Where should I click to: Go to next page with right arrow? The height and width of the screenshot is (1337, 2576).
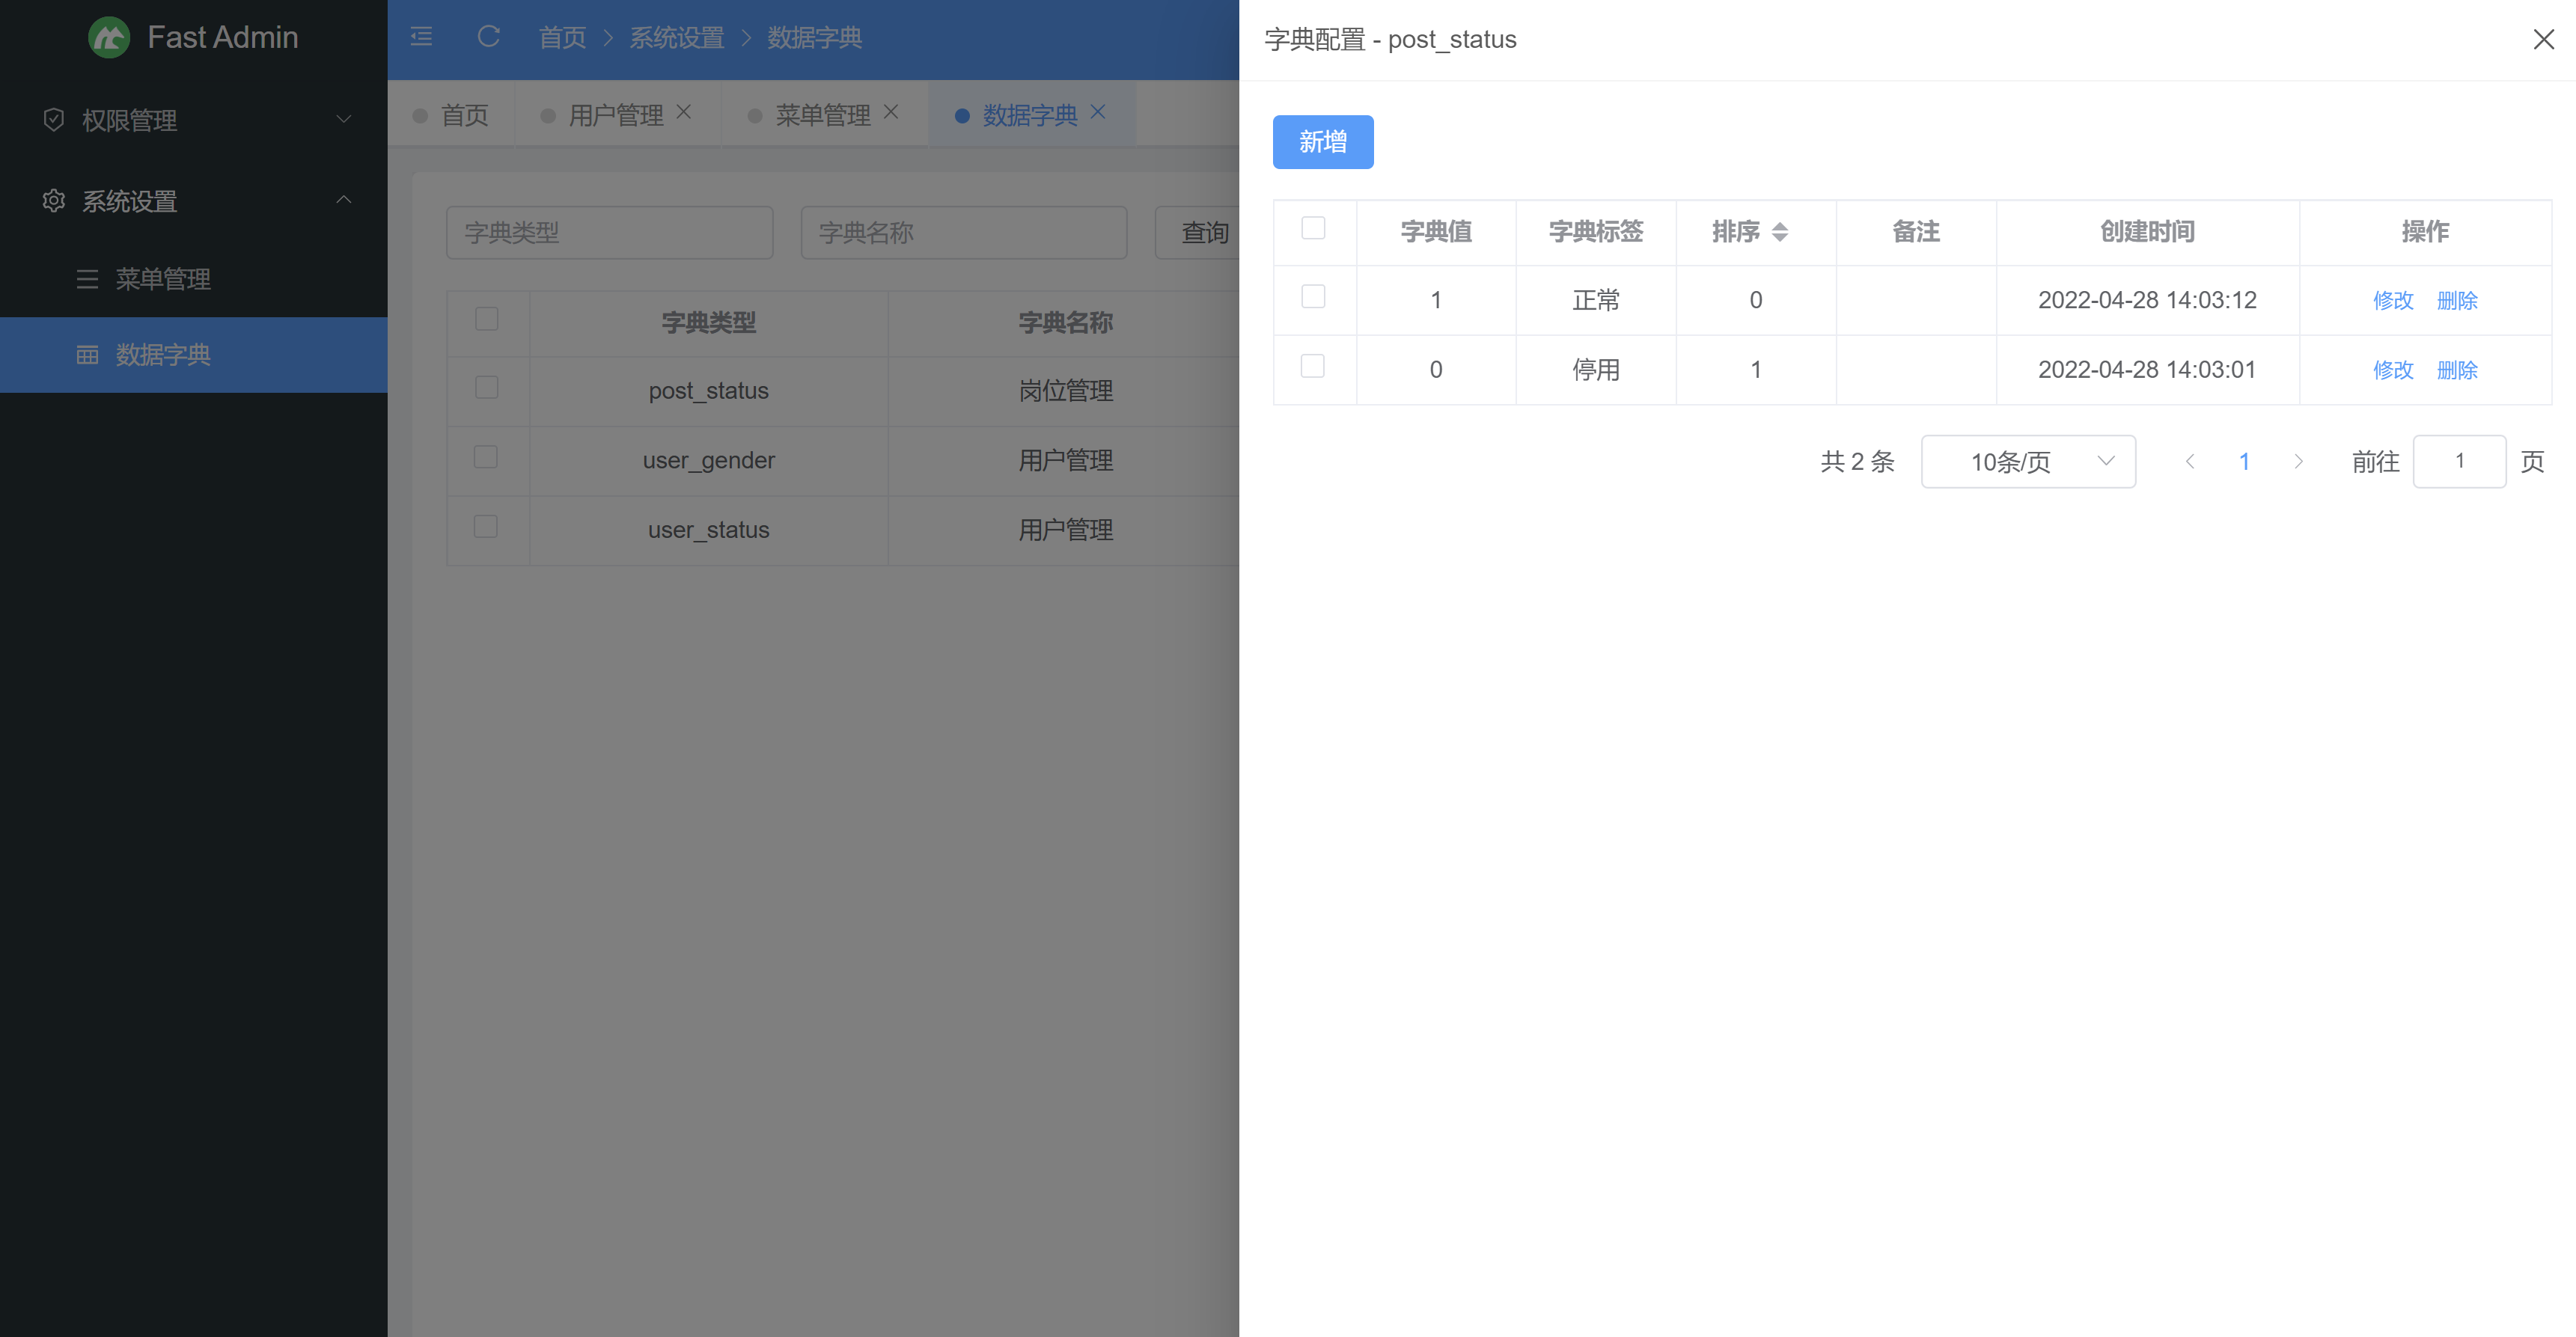(2299, 461)
